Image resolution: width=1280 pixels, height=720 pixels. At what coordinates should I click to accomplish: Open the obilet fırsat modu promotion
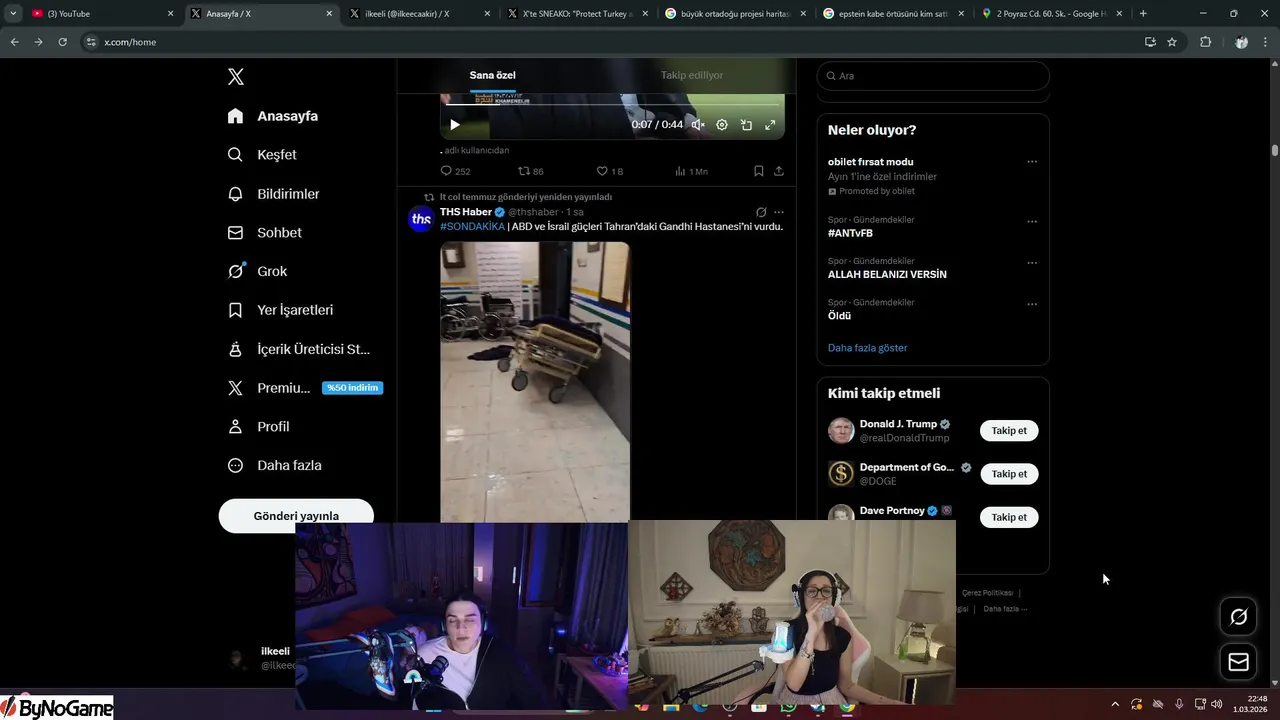tap(870, 162)
